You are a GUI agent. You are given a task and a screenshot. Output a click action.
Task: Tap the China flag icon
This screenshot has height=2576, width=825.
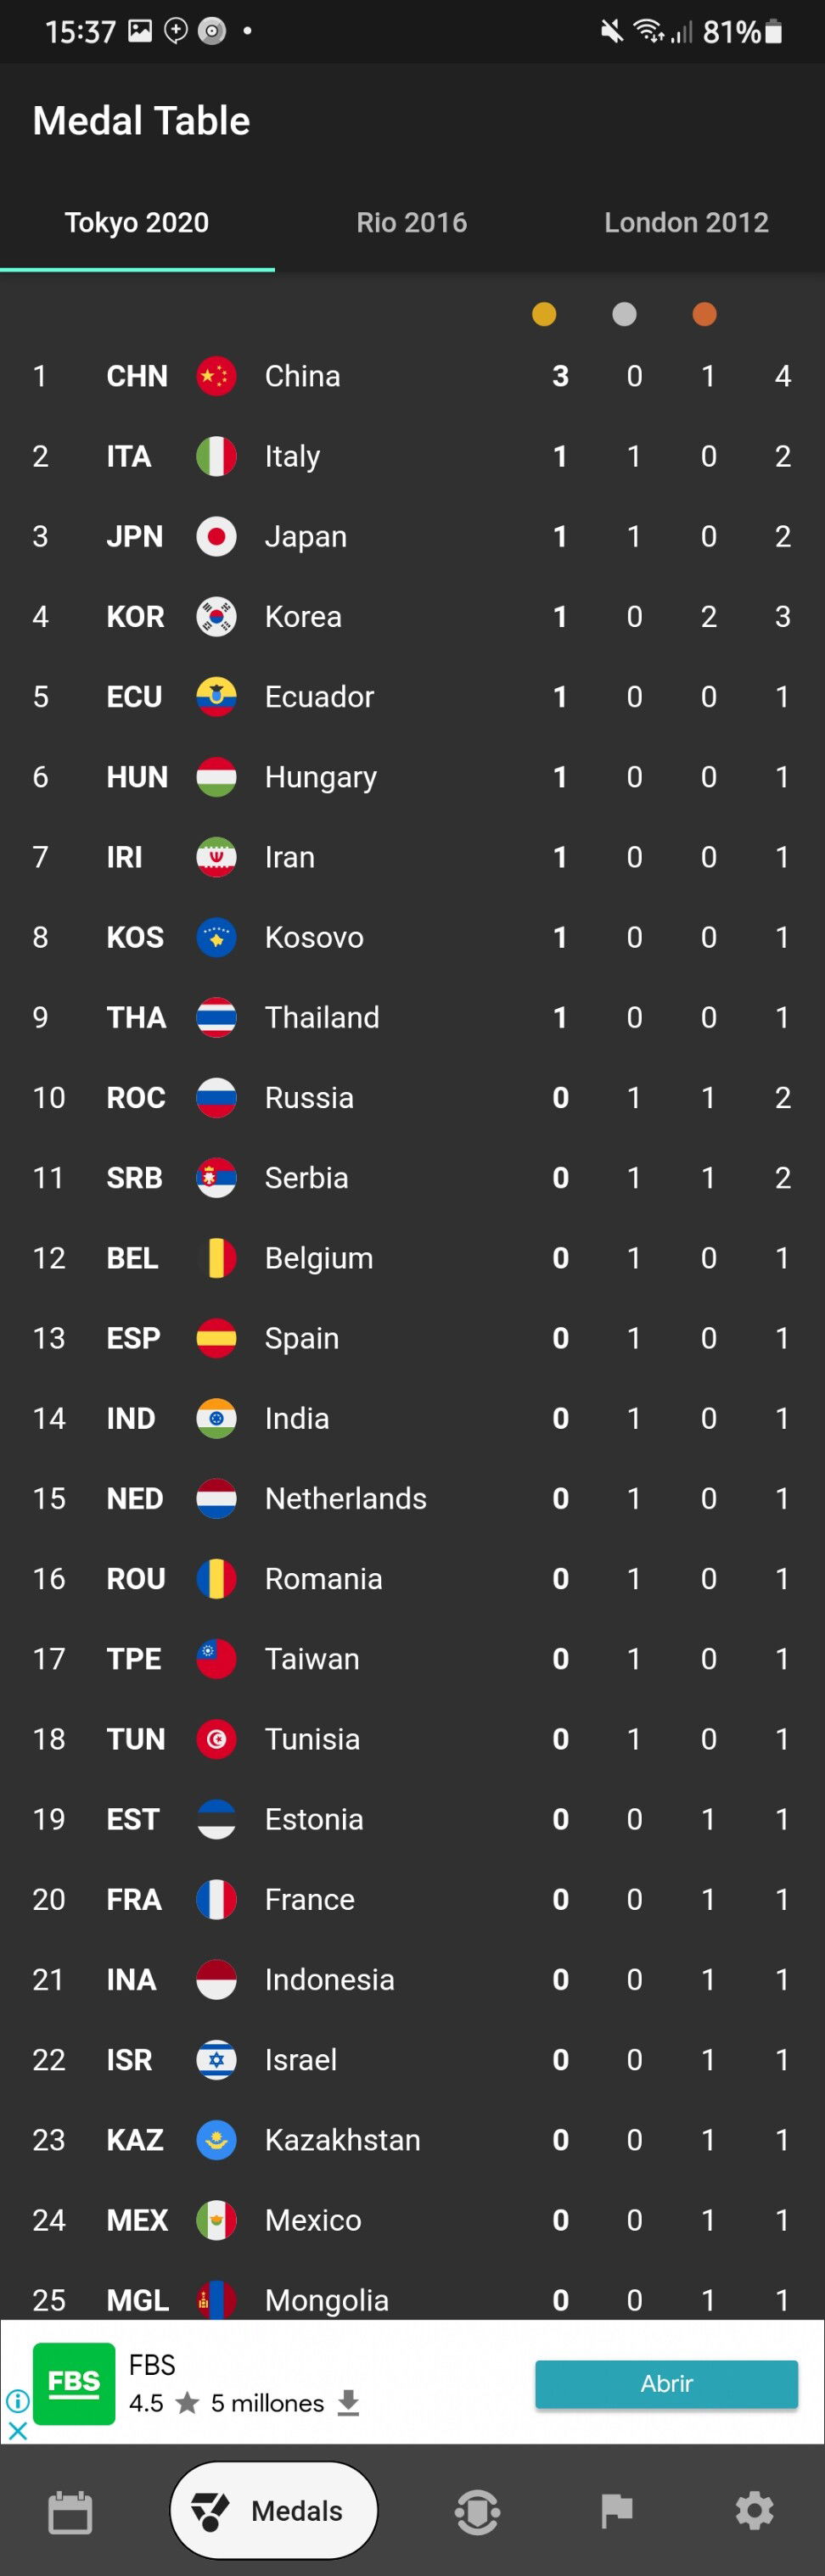[x=216, y=376]
